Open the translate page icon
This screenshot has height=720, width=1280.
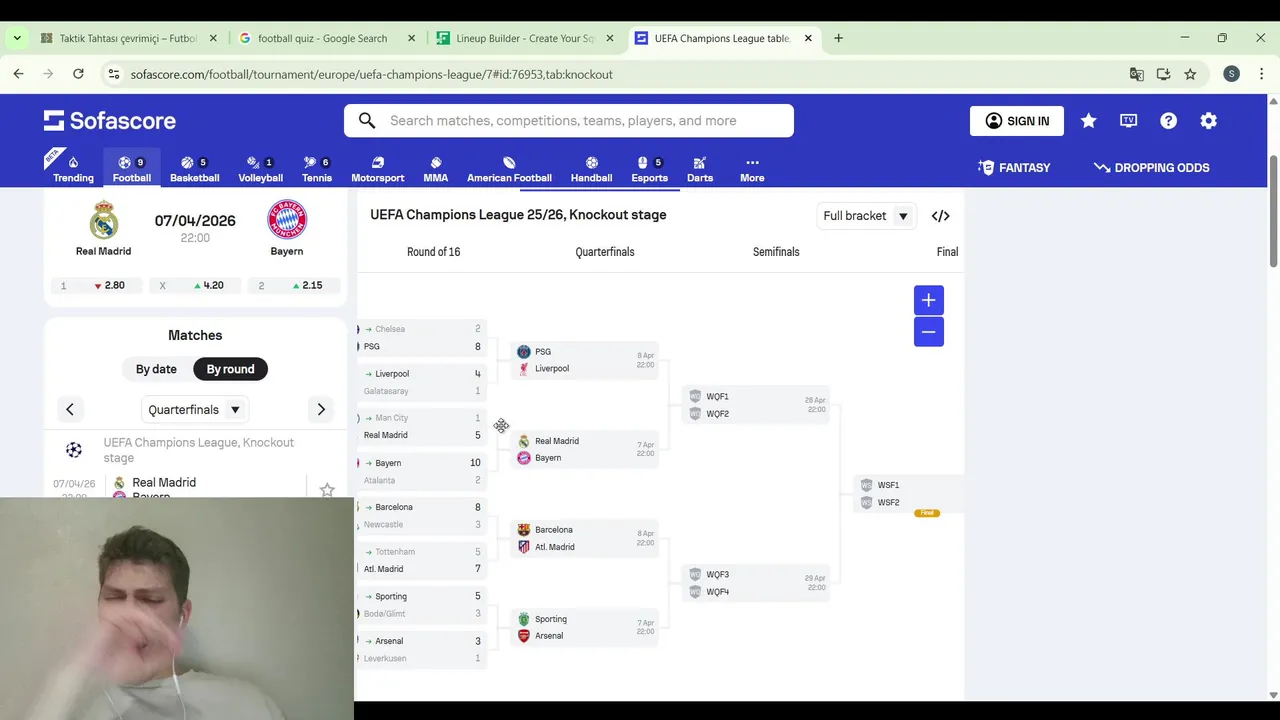coord(1137,74)
